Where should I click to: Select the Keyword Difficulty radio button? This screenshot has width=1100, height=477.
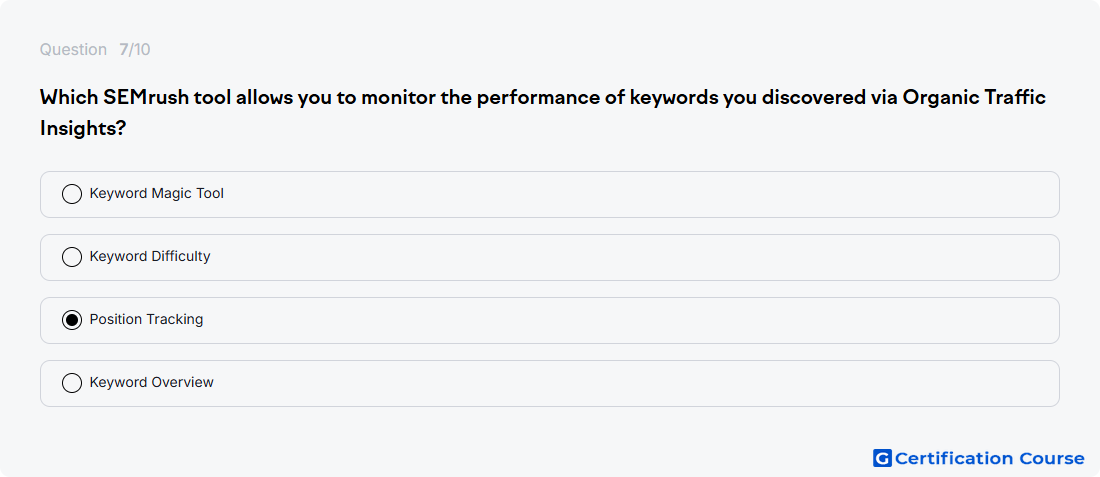(72, 257)
